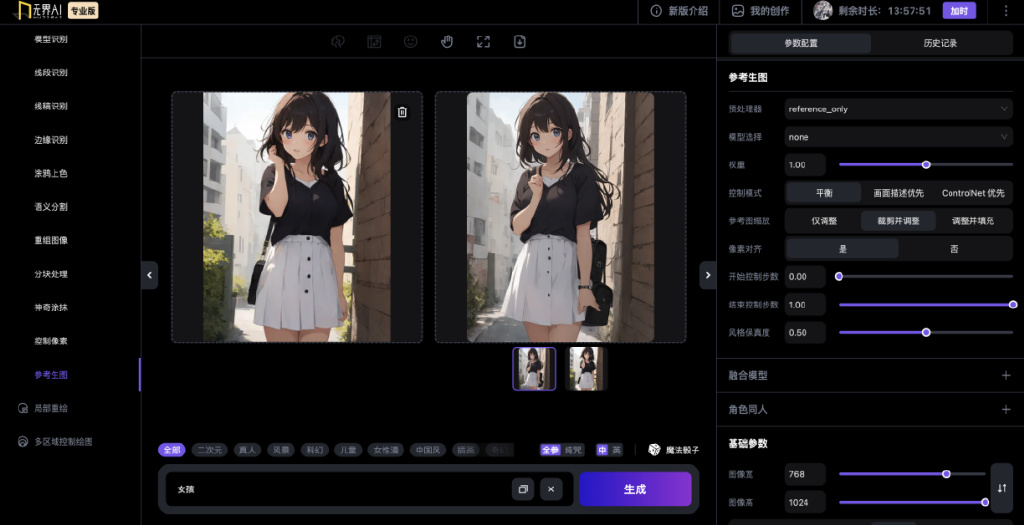
Task: Open 模型识别 in the sidebar
Action: point(51,39)
